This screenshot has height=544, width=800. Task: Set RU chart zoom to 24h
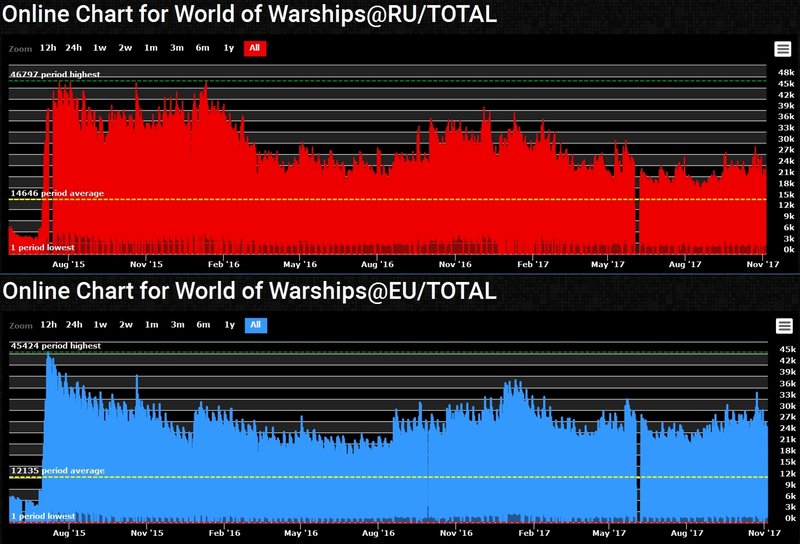coord(73,48)
